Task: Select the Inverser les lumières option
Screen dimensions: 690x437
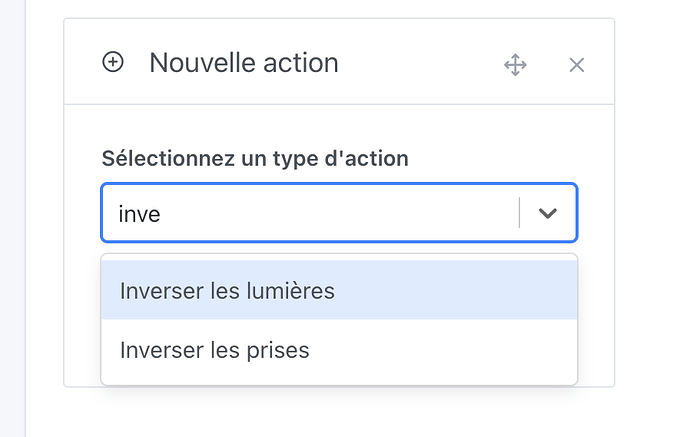Action: pos(227,291)
